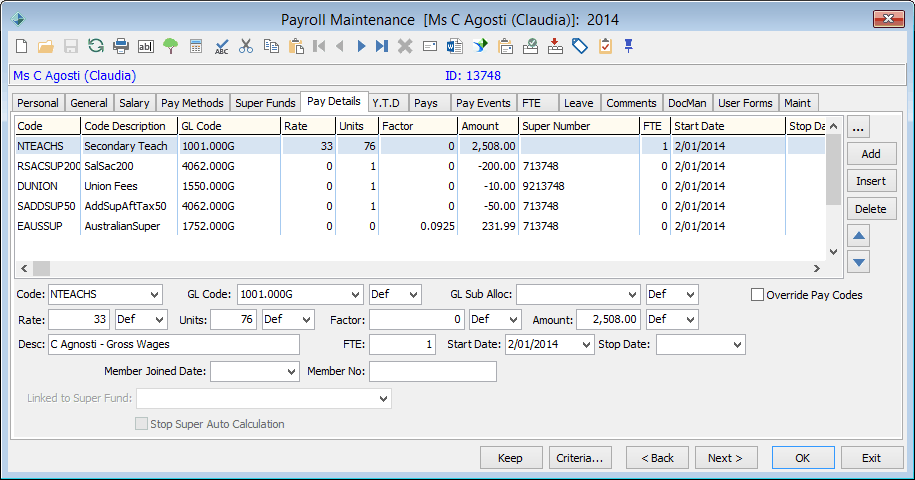Click the Member No input field
This screenshot has height=480, width=915.
(433, 372)
